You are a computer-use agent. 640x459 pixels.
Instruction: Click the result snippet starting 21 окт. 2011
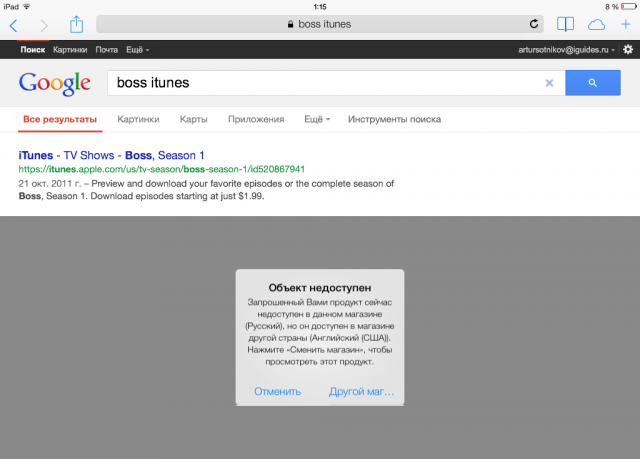coord(206,190)
